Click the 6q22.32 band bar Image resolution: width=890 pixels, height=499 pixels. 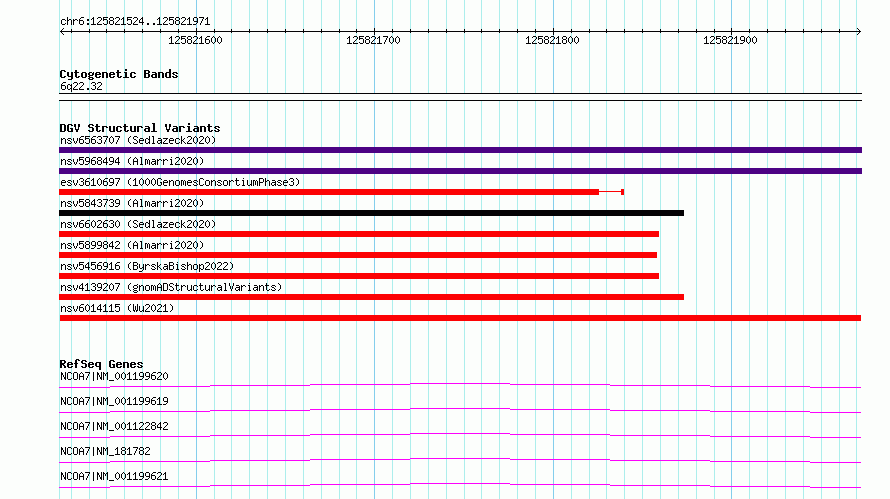click(x=460, y=97)
